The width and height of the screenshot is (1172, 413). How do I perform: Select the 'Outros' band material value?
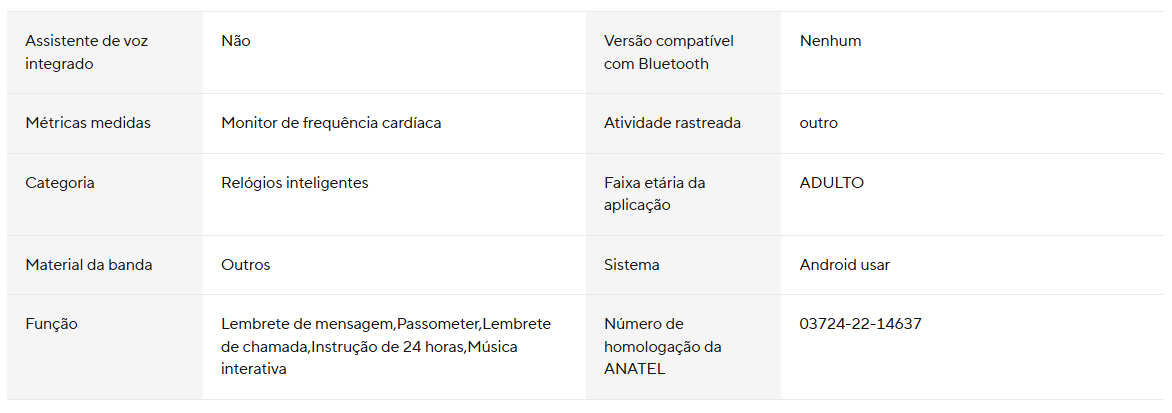coord(245,265)
